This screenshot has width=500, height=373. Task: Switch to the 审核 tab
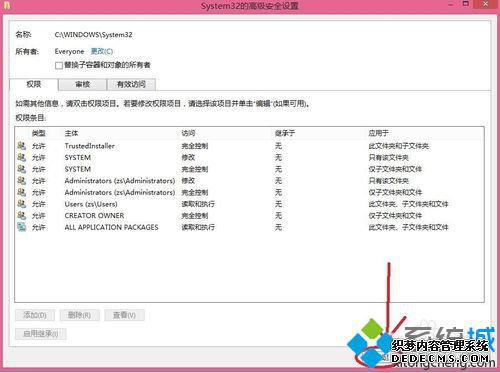(x=82, y=84)
